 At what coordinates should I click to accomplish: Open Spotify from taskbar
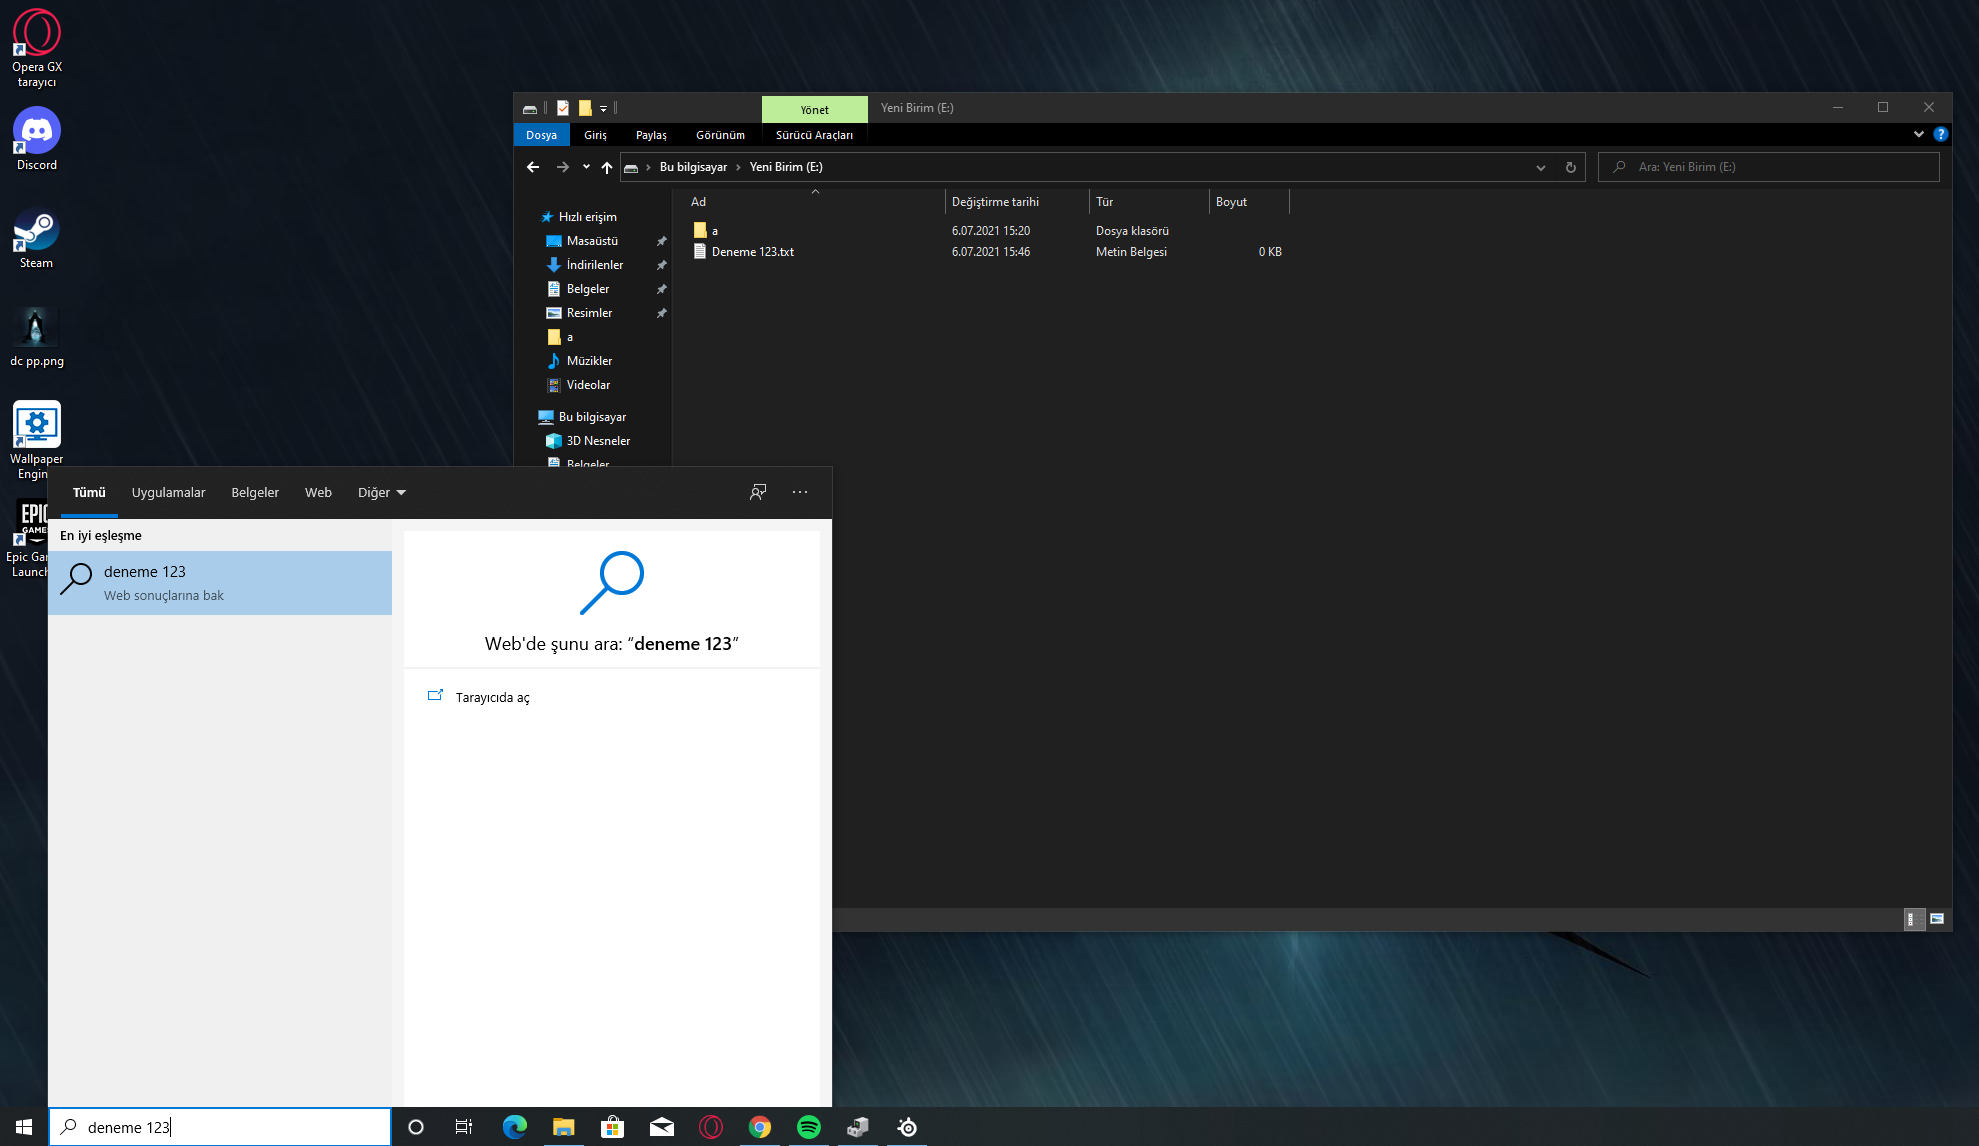point(809,1127)
